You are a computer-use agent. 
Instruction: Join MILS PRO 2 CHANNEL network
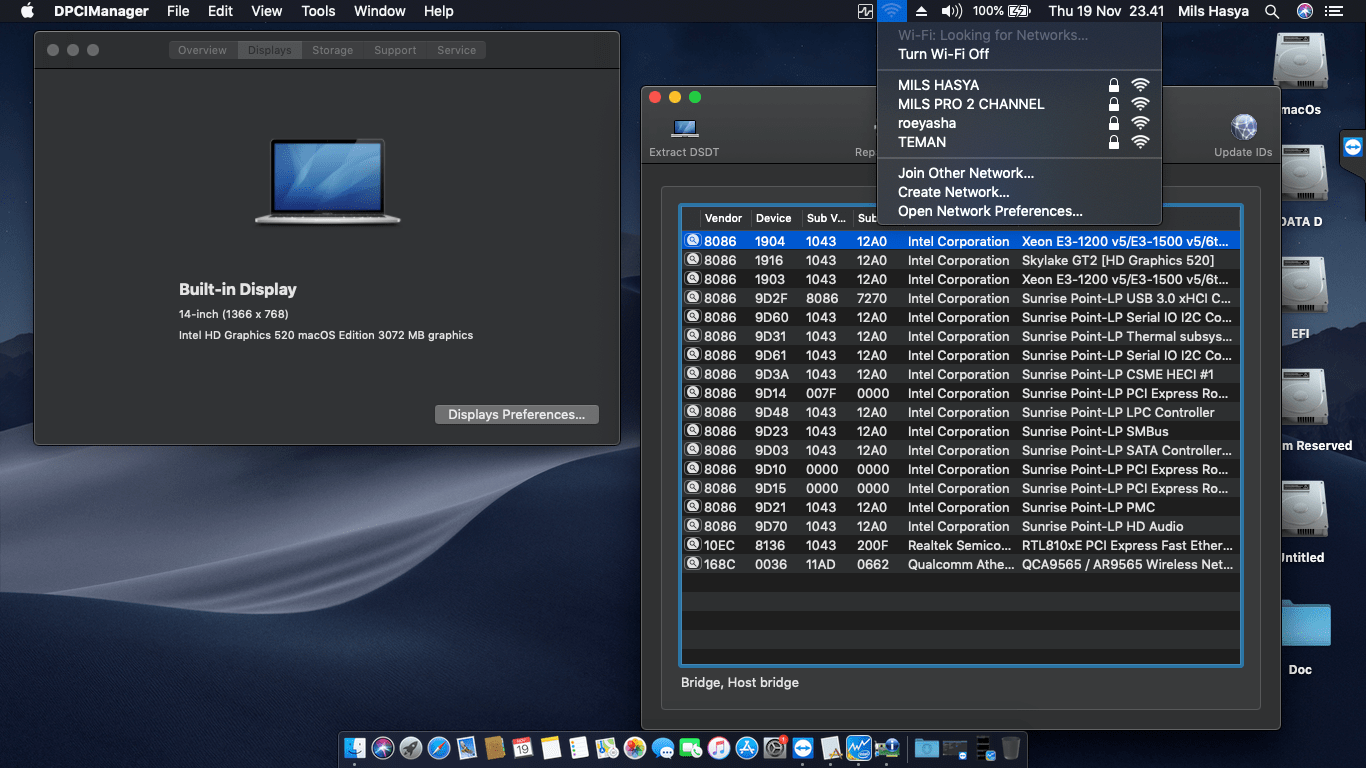click(1019, 104)
